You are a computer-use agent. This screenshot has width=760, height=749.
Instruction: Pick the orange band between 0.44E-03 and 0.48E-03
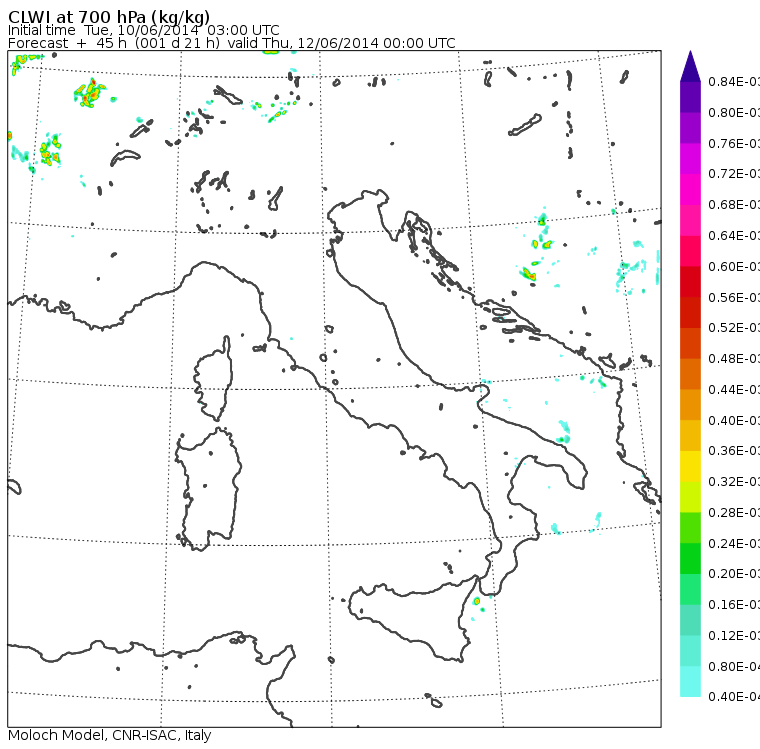click(x=690, y=374)
